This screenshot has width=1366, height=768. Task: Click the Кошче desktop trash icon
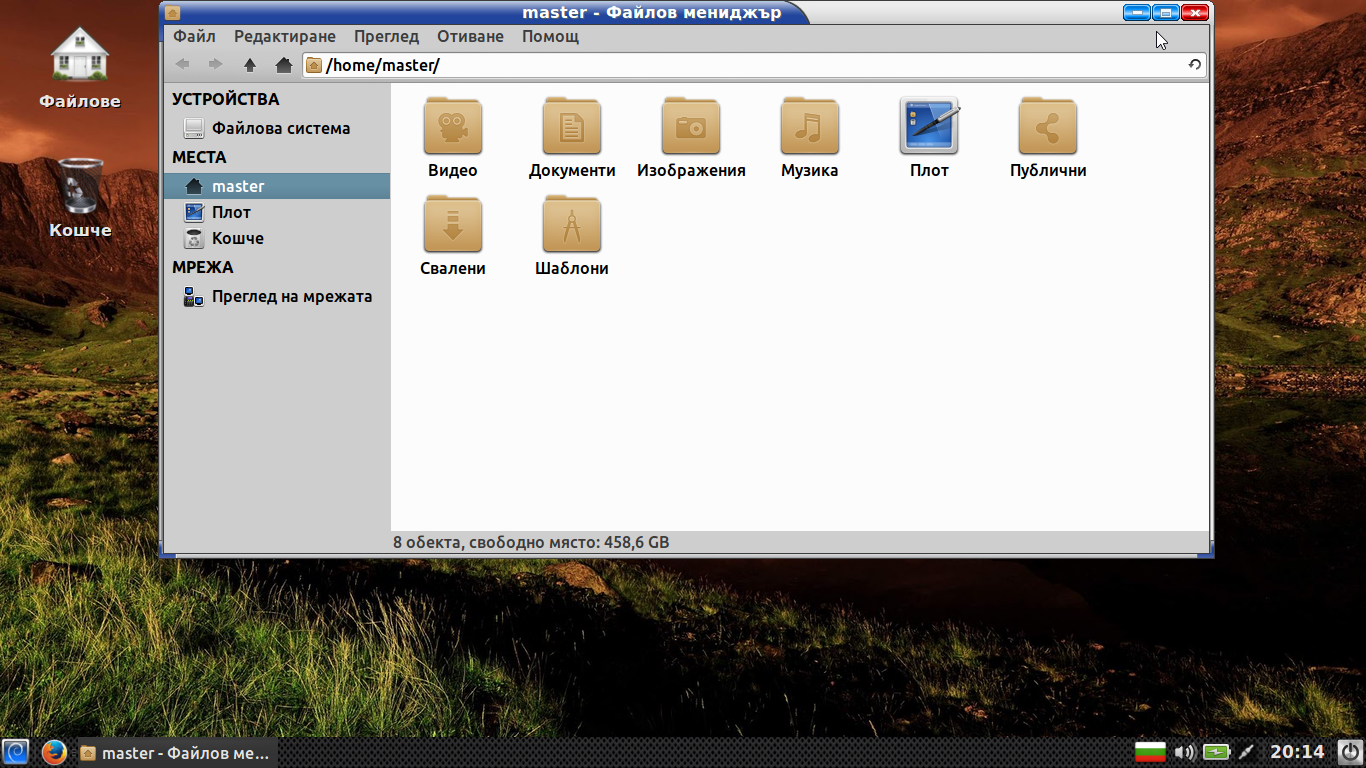pos(80,197)
